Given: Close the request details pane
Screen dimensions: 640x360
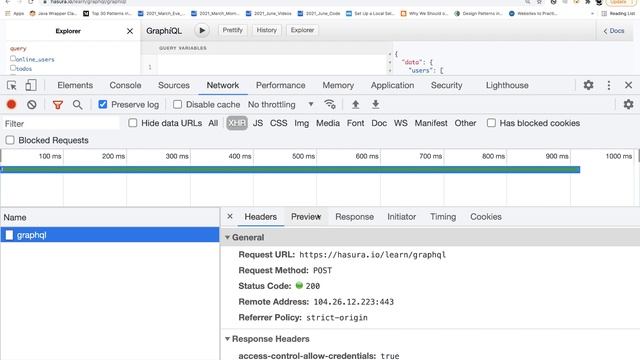Looking at the screenshot, I should [x=230, y=216].
